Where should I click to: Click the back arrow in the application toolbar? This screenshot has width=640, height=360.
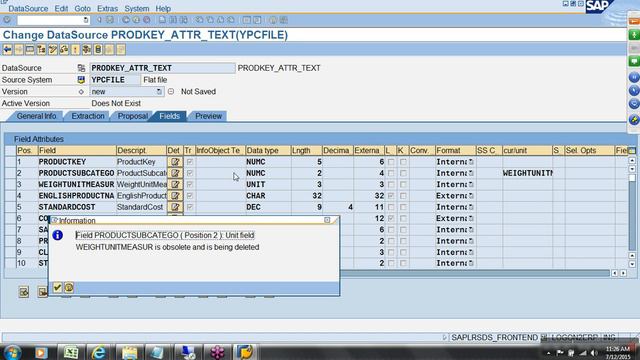coord(7,50)
